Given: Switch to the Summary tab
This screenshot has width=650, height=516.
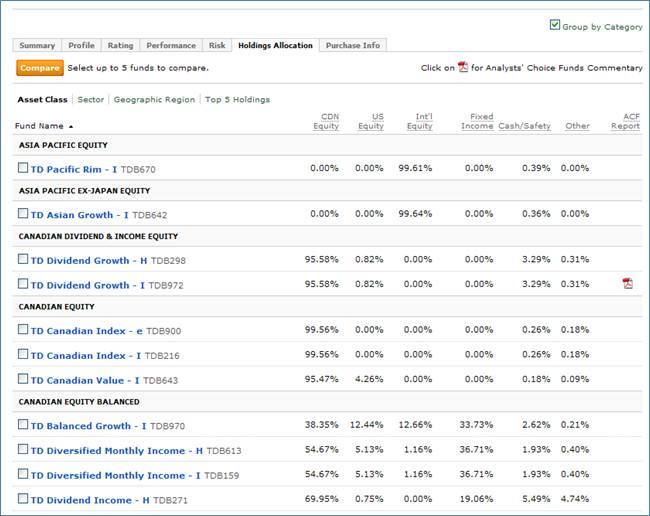Looking at the screenshot, I should click(x=37, y=45).
